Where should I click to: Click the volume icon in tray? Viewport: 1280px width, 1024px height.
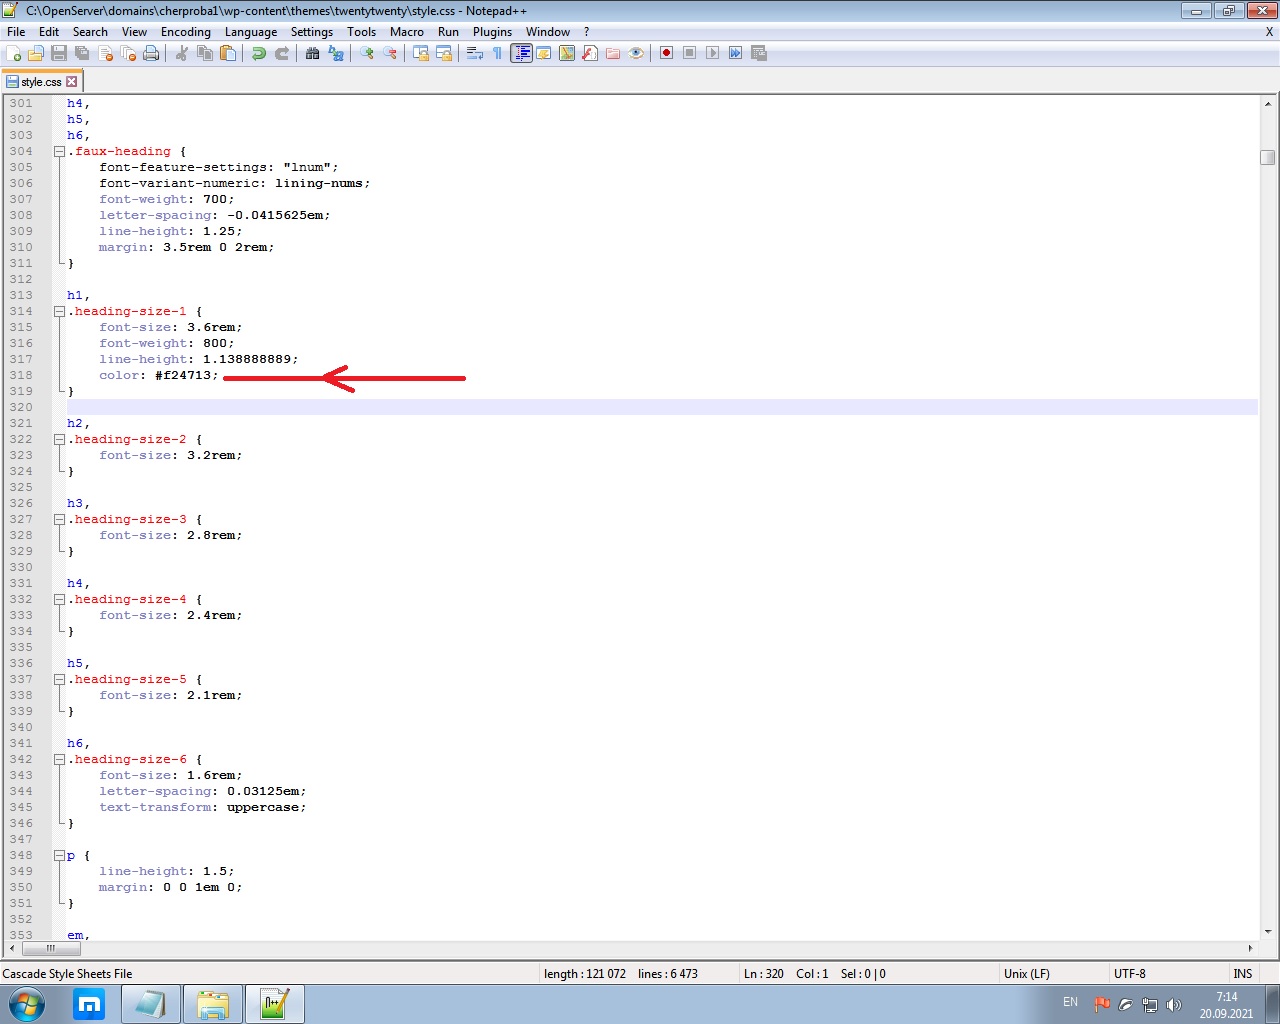(x=1174, y=1005)
